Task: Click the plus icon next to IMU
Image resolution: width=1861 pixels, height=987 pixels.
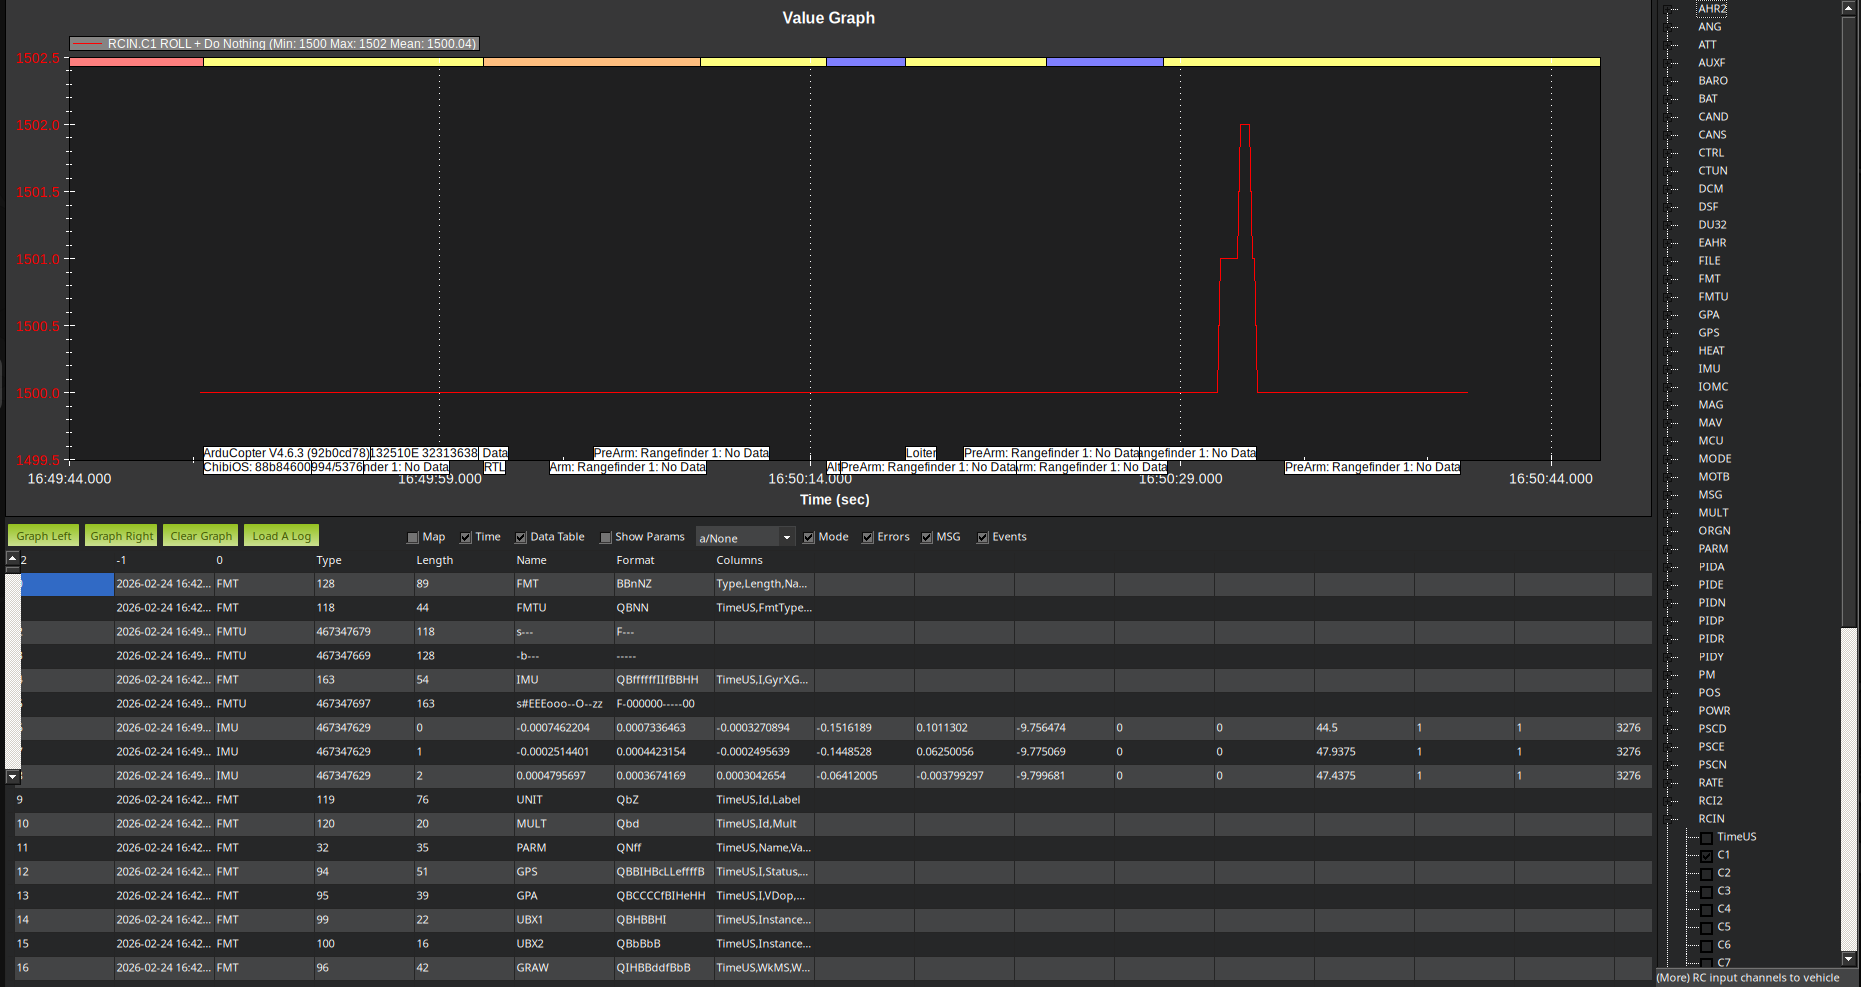Action: point(1668,369)
